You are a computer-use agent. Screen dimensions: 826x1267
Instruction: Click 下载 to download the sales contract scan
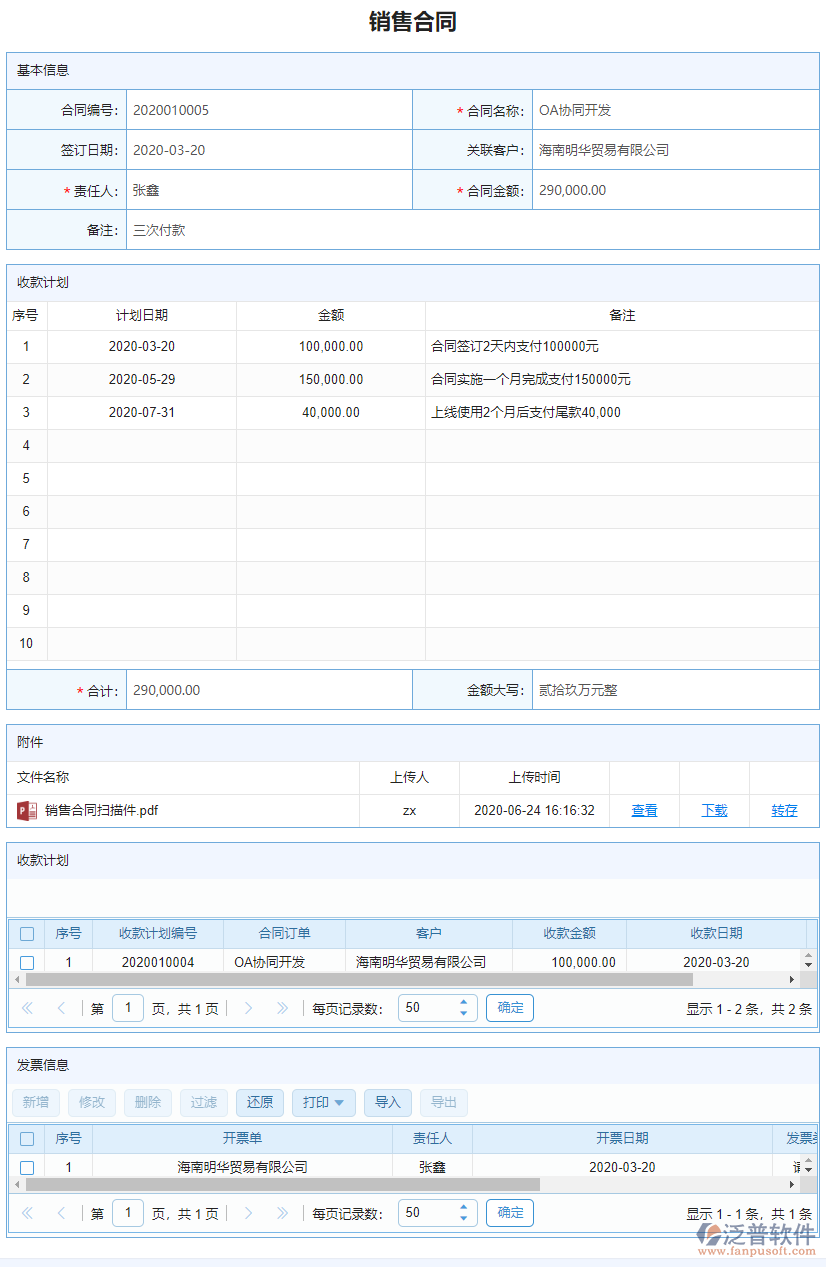click(714, 810)
